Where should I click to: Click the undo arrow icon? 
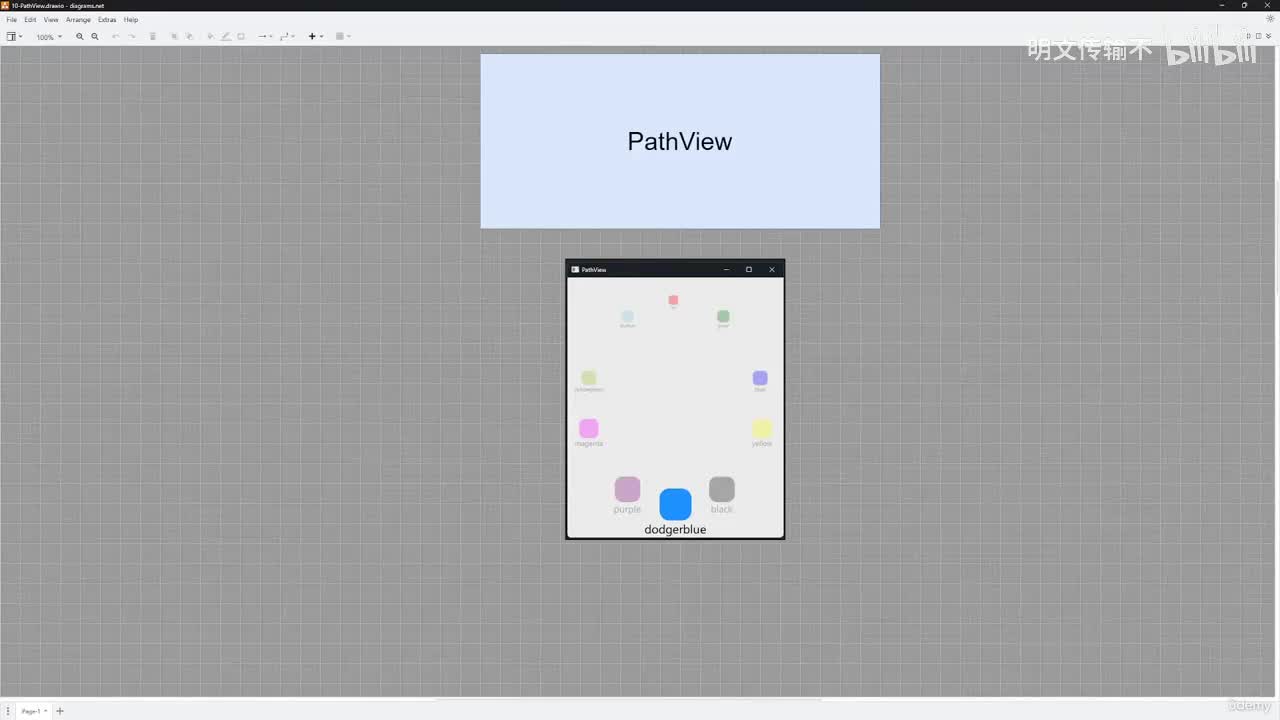coord(115,37)
